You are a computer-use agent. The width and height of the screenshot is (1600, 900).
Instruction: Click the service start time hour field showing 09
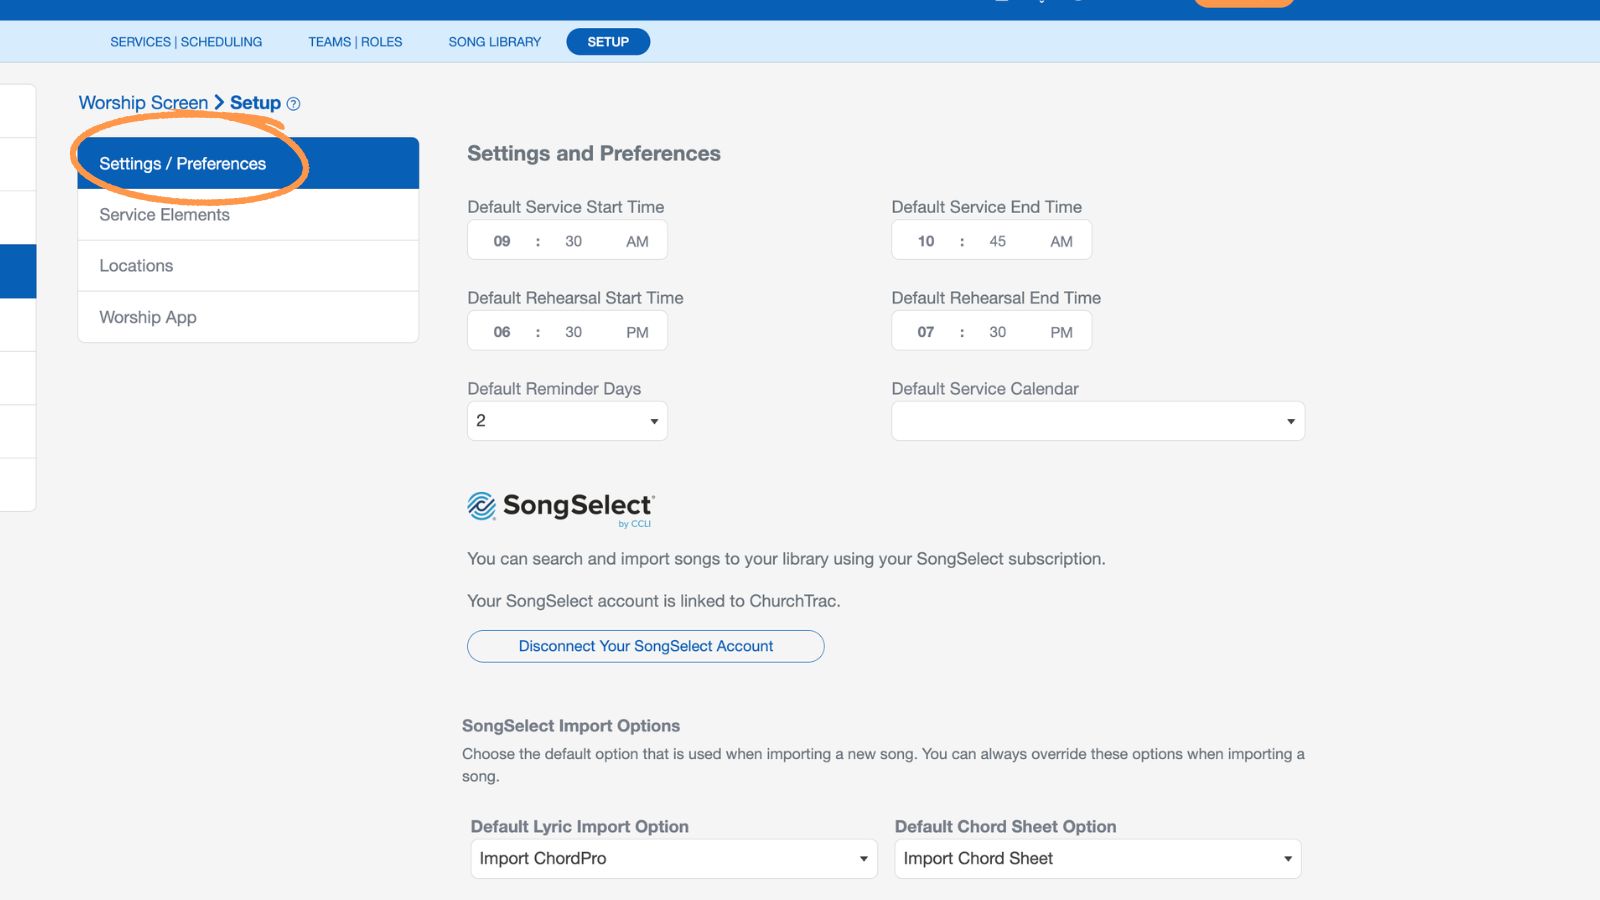tap(501, 240)
